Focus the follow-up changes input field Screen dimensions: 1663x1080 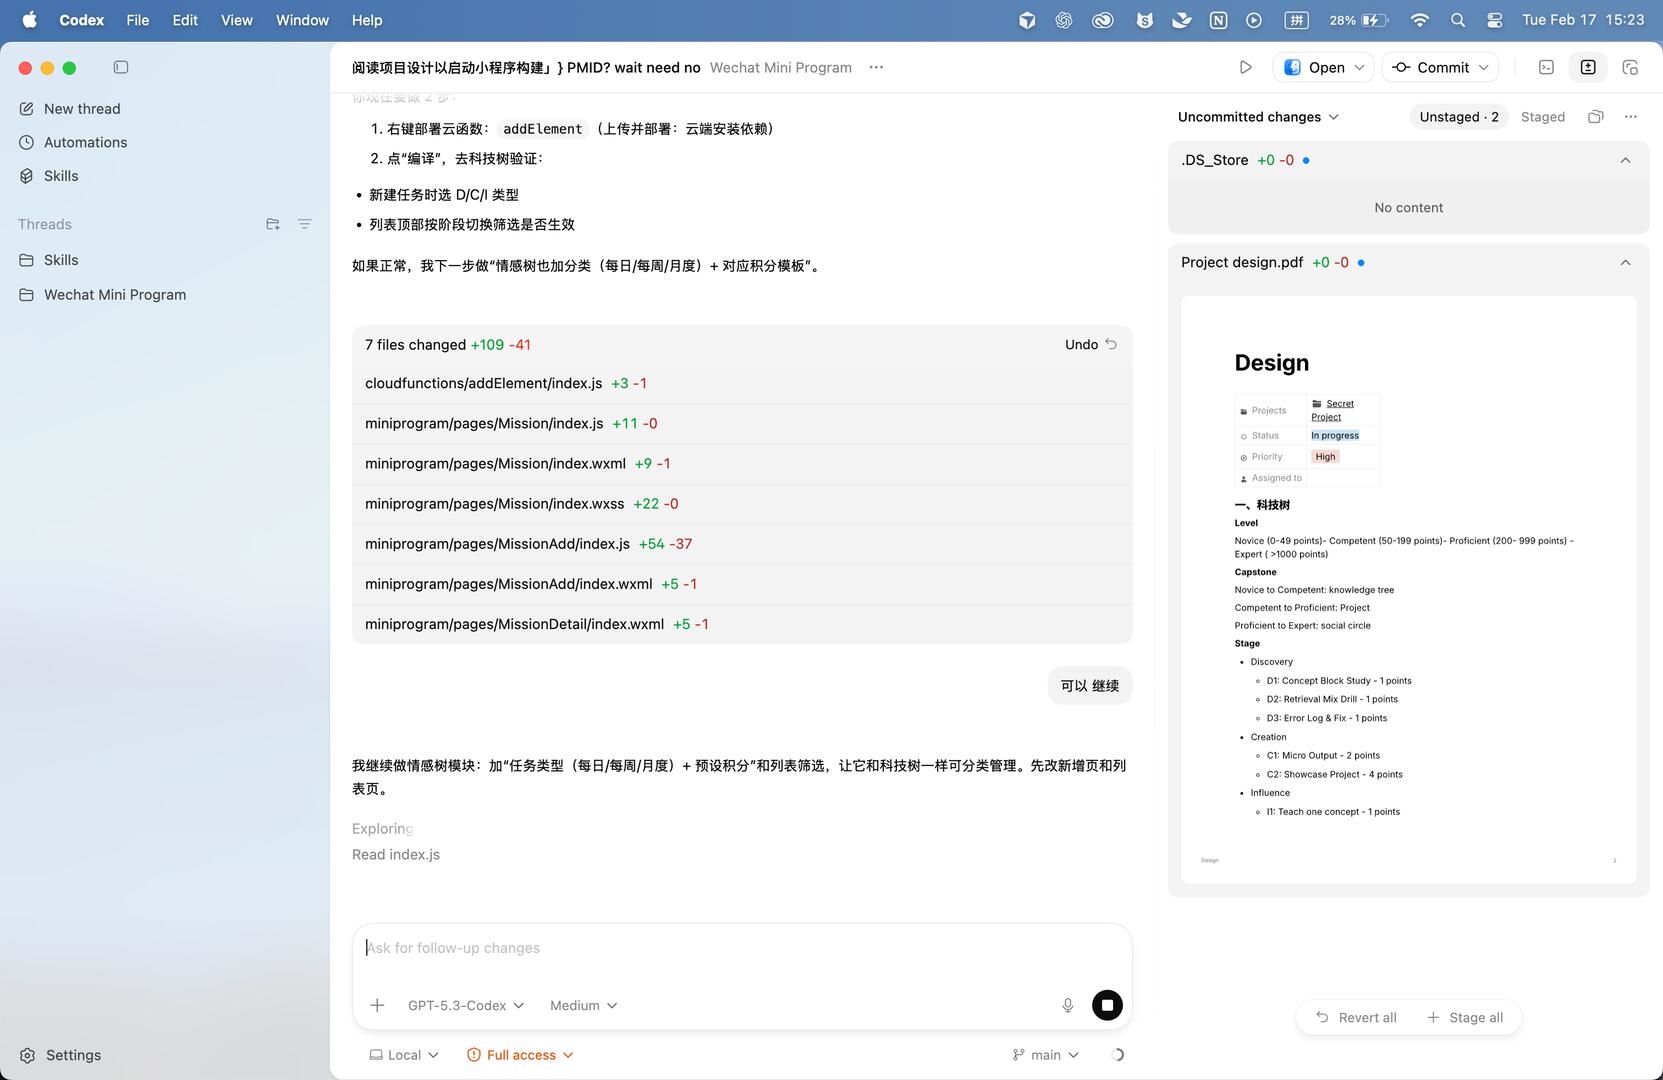[x=742, y=948]
